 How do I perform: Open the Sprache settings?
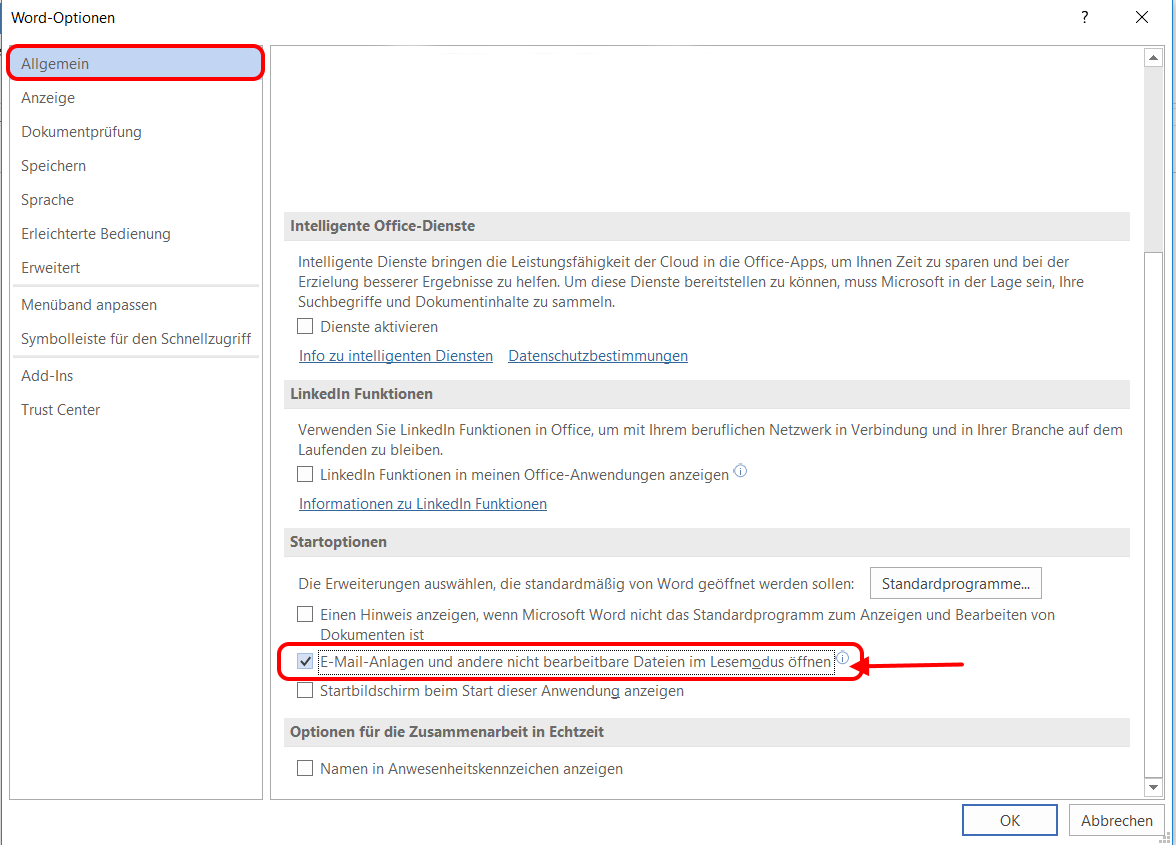(x=136, y=199)
